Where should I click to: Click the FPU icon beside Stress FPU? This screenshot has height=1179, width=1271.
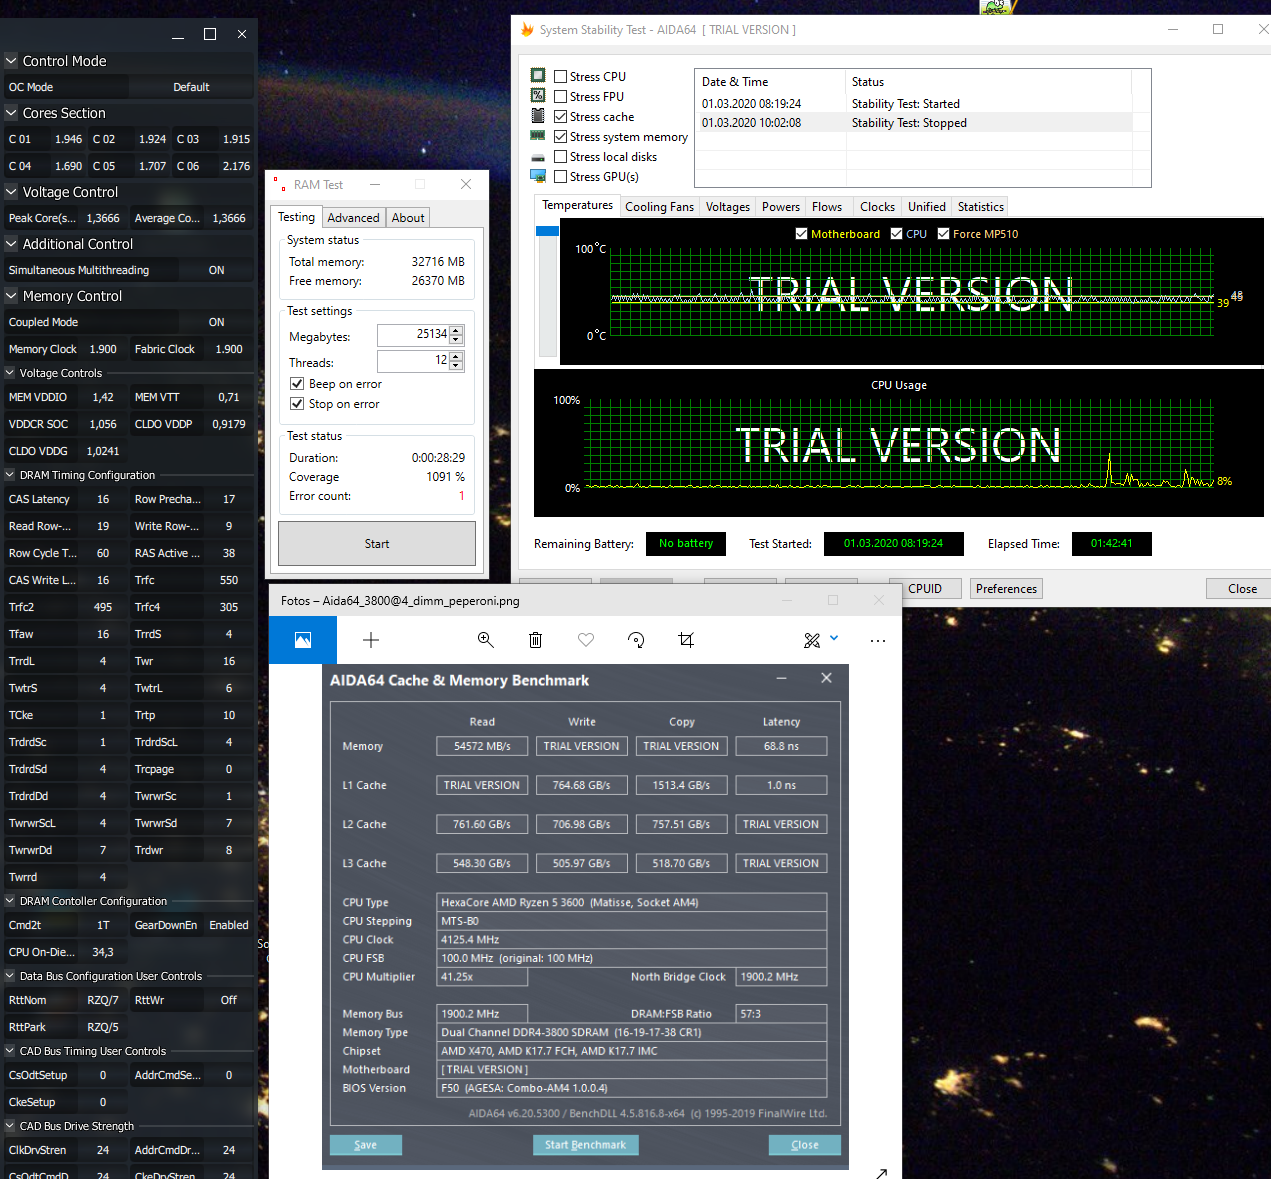[x=538, y=96]
